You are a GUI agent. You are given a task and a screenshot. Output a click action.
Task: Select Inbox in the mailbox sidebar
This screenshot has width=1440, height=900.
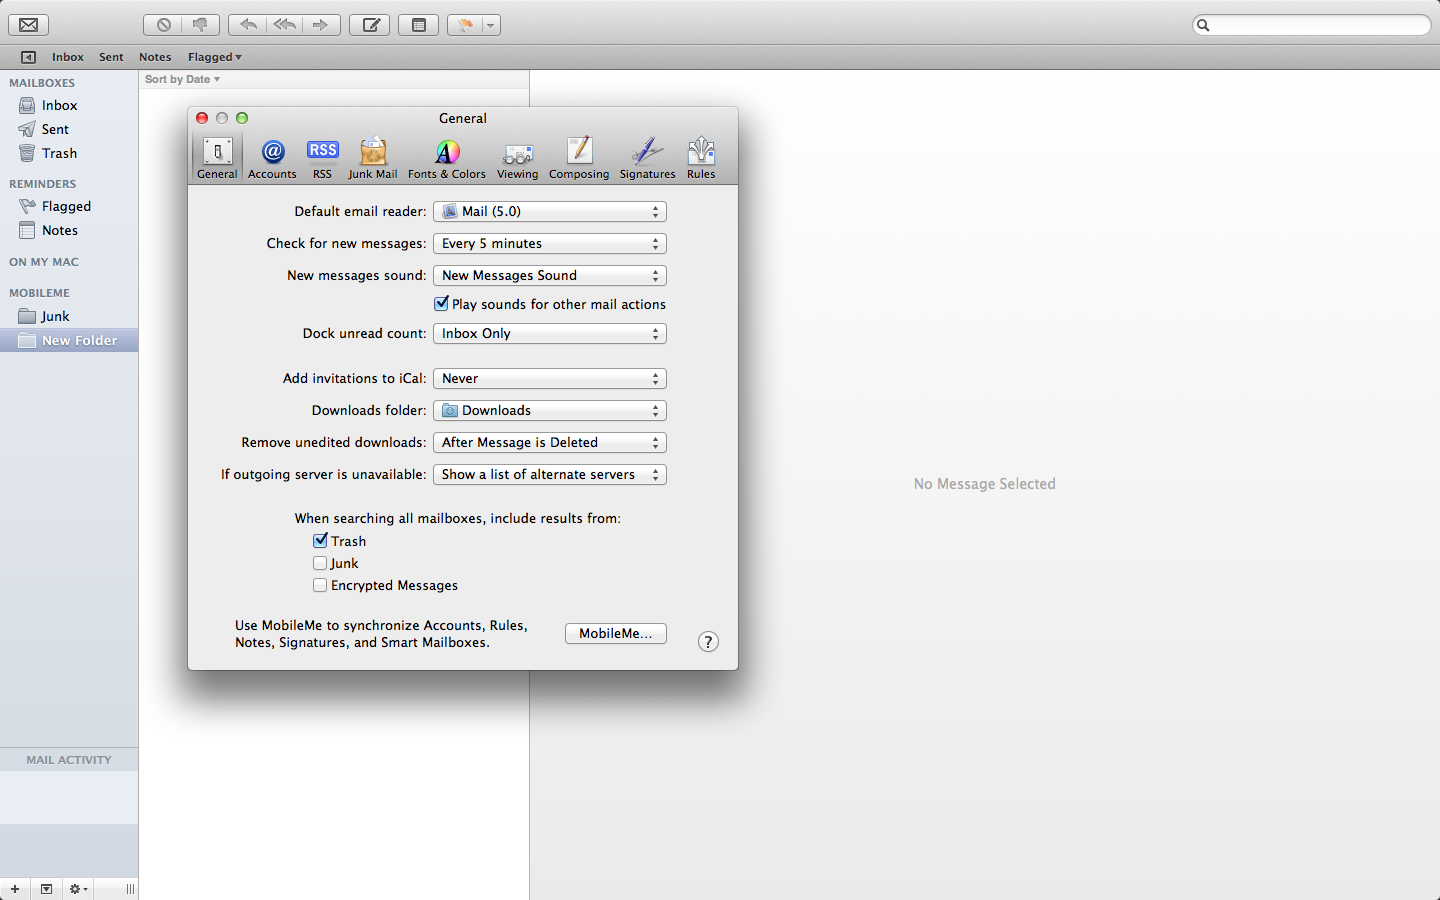click(69, 105)
